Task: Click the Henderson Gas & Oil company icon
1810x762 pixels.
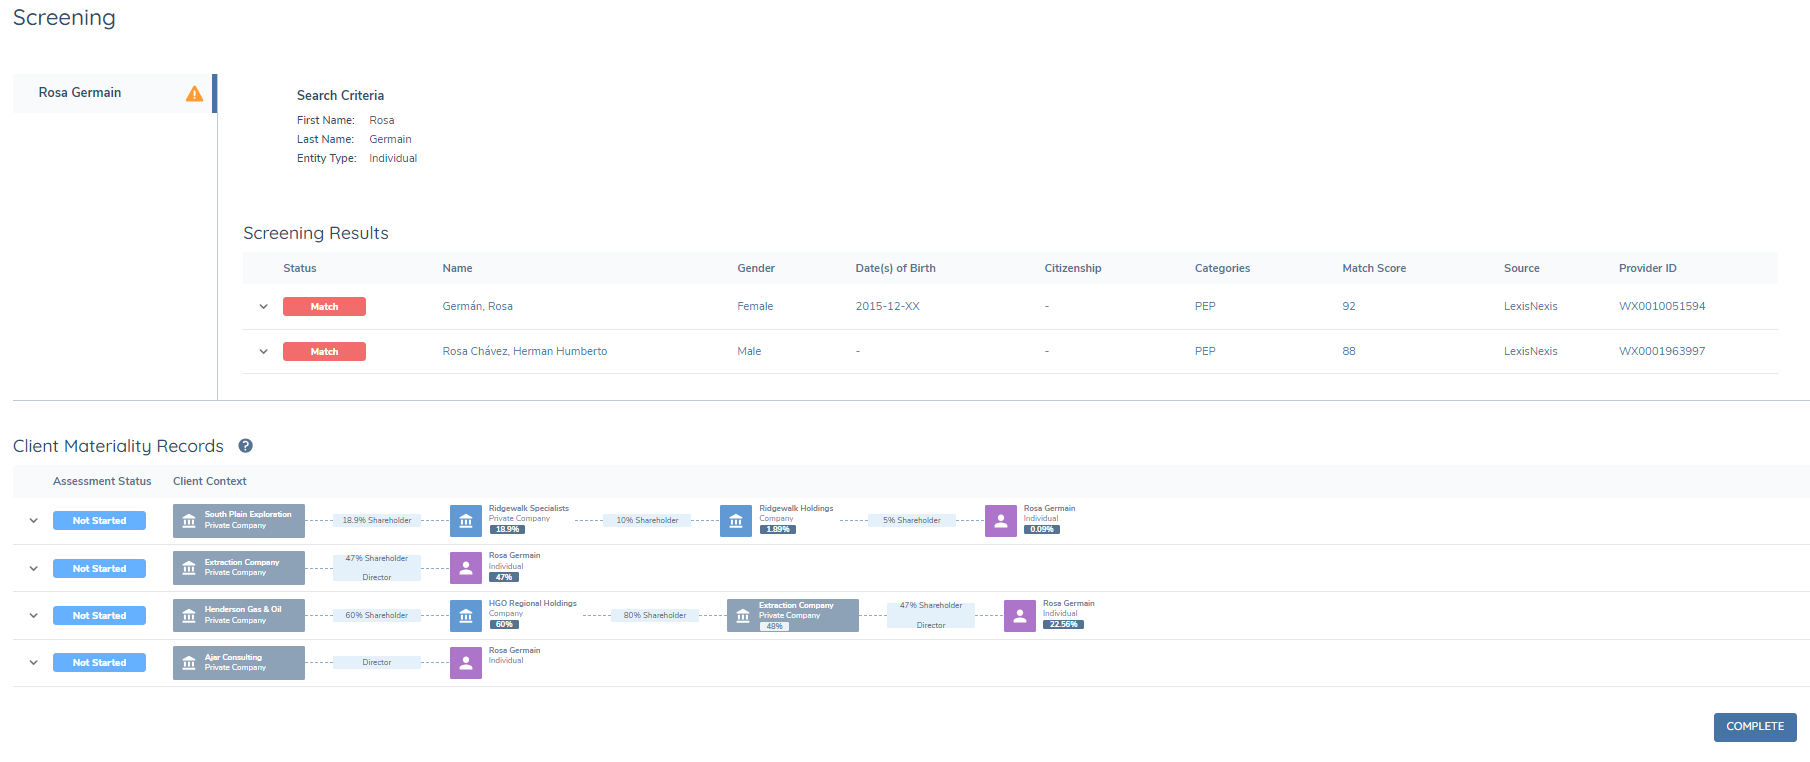Action: click(189, 616)
